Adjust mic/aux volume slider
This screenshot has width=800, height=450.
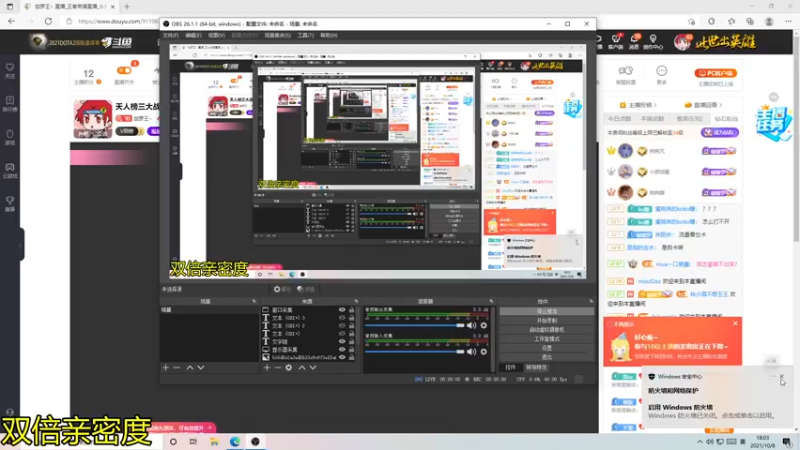tap(414, 352)
